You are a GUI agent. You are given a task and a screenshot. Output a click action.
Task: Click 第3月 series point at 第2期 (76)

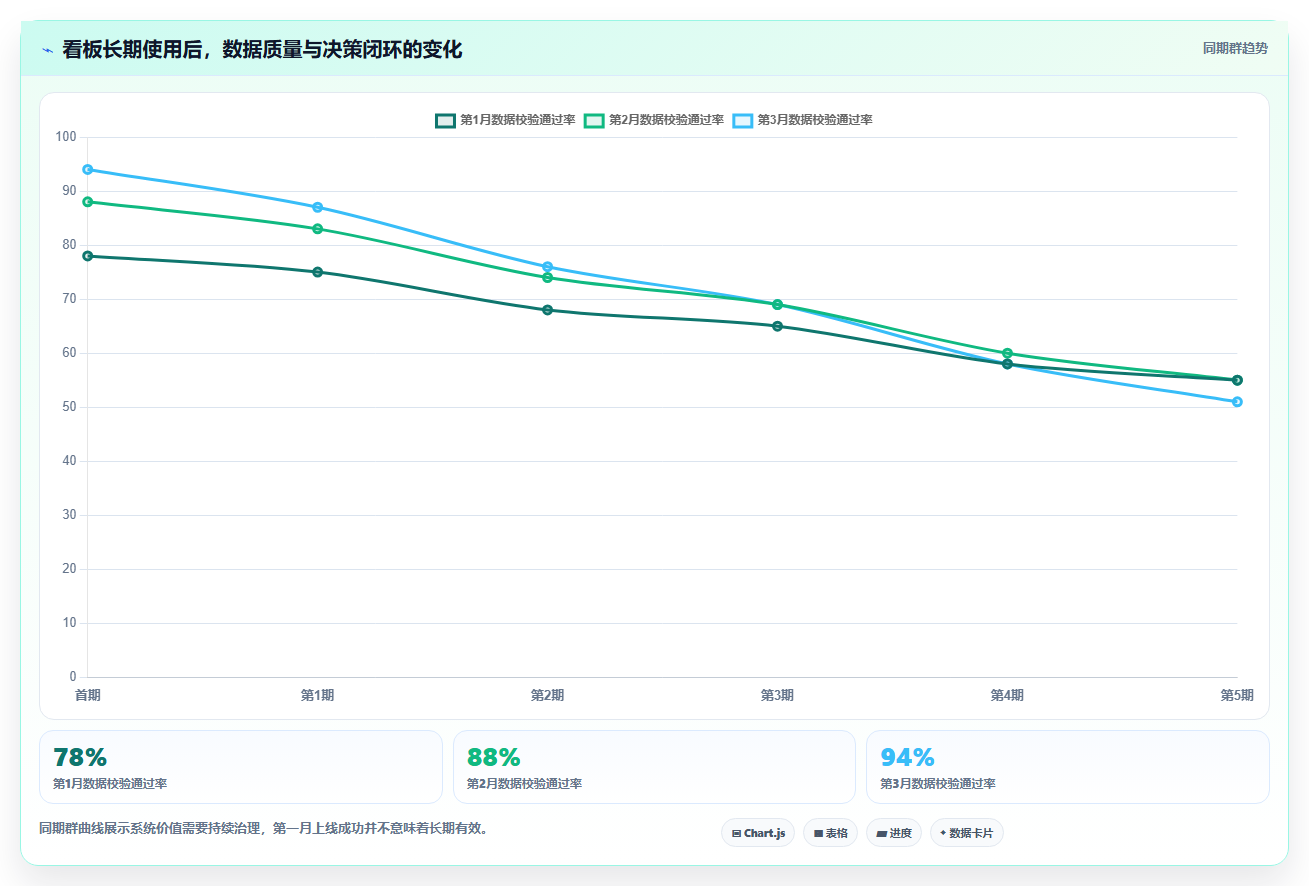pos(548,267)
